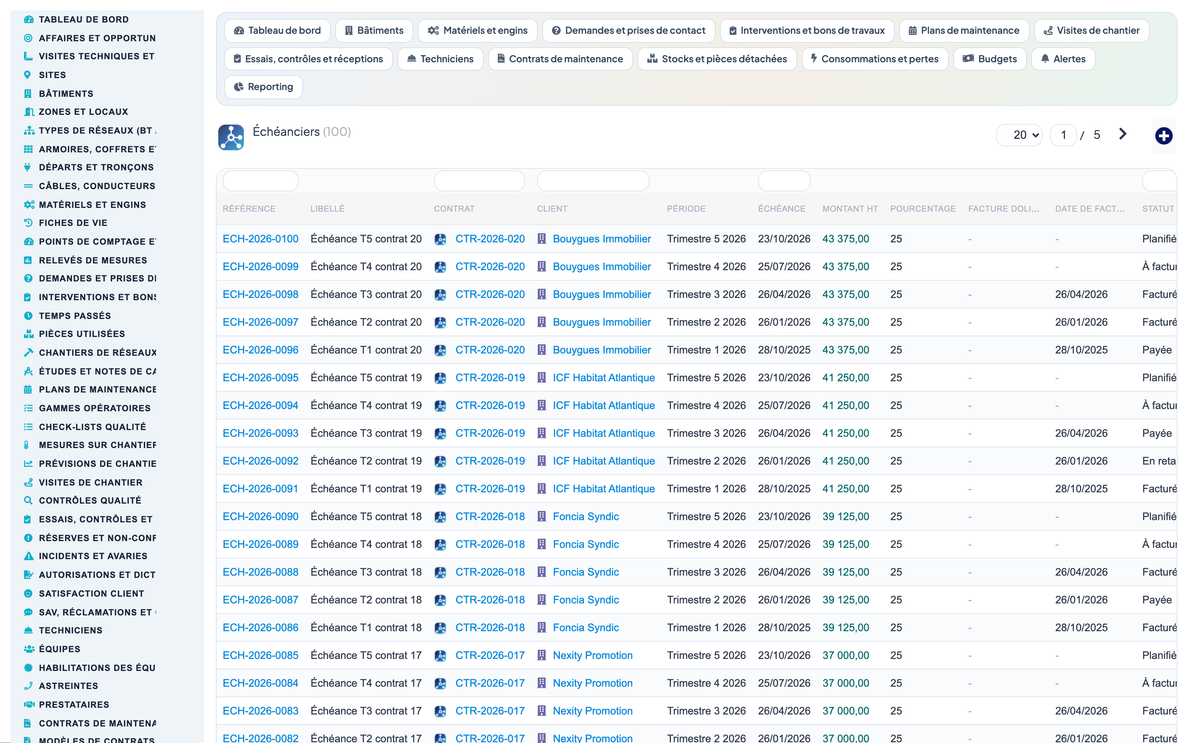The image size is (1200, 743).
Task: Click amount 39 125,00 in ECH-2026-0088 row
Action: pos(846,573)
